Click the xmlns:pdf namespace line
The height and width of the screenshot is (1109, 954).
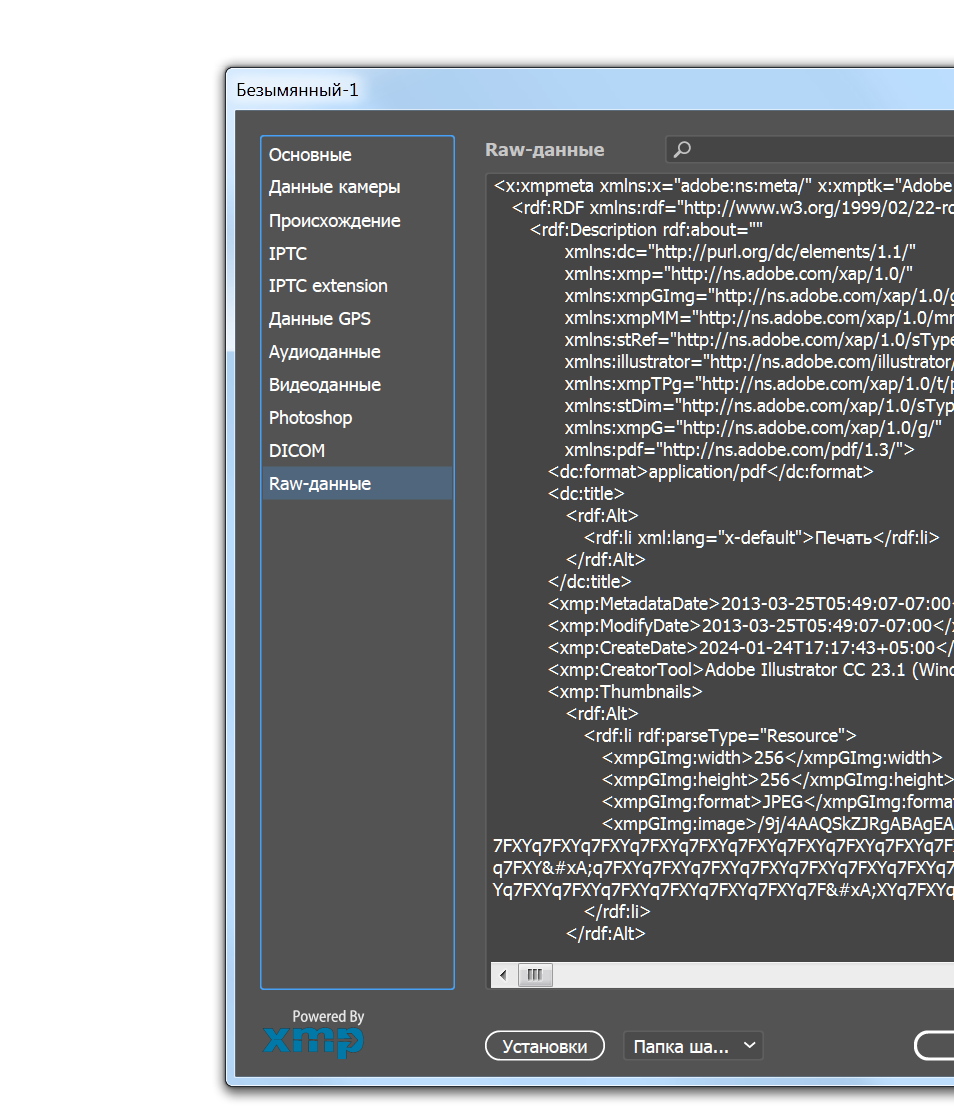coord(739,450)
